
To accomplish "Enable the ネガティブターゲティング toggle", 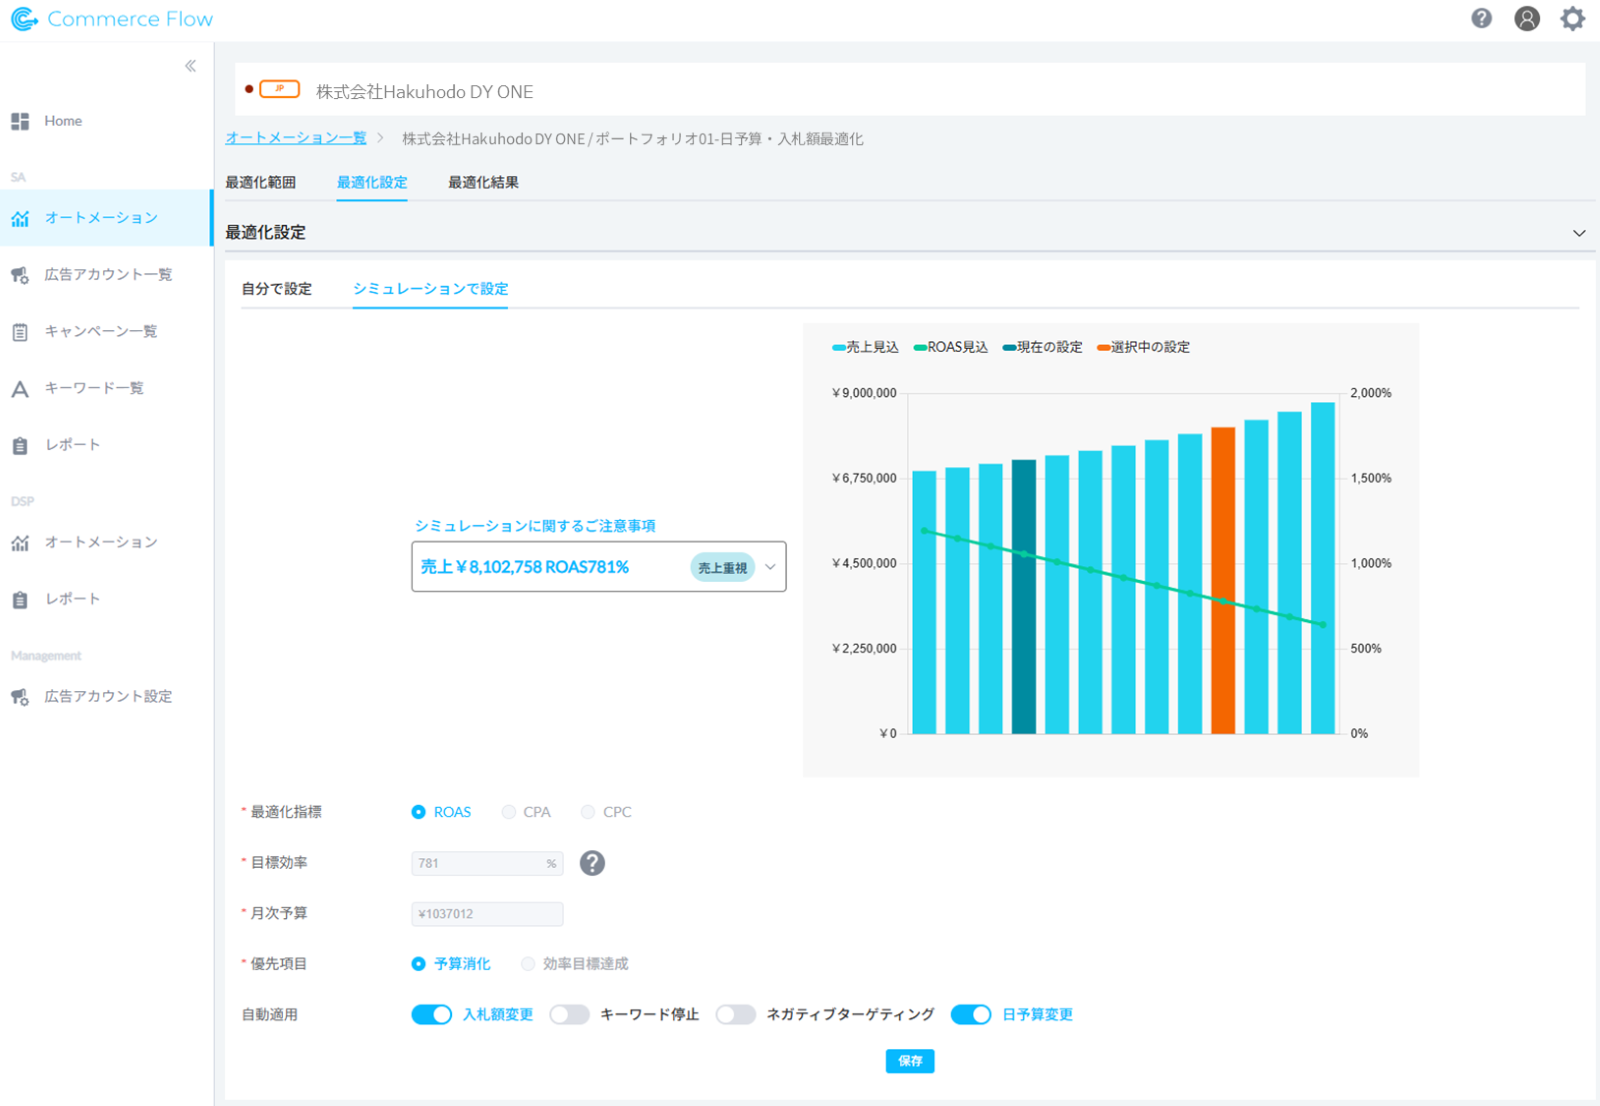I will (735, 1015).
